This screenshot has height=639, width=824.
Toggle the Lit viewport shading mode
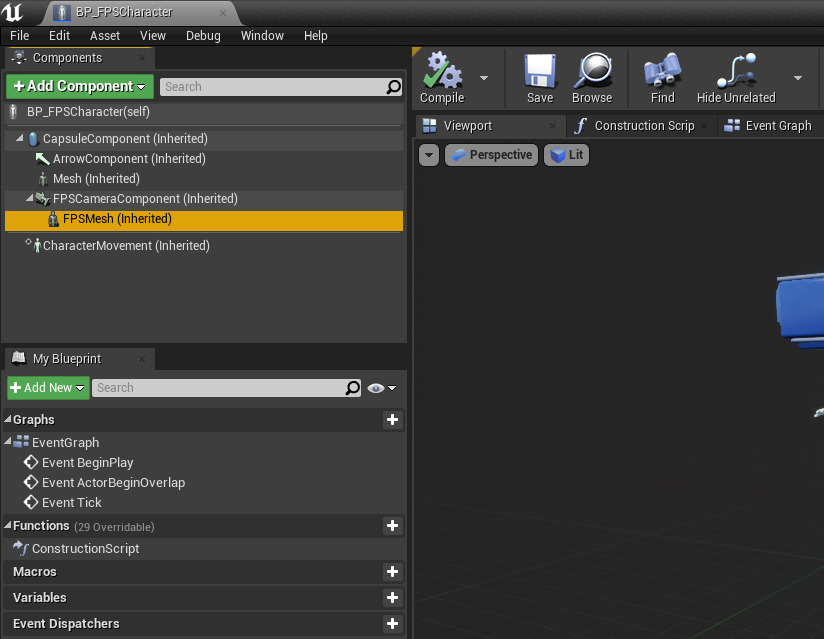(x=566, y=155)
